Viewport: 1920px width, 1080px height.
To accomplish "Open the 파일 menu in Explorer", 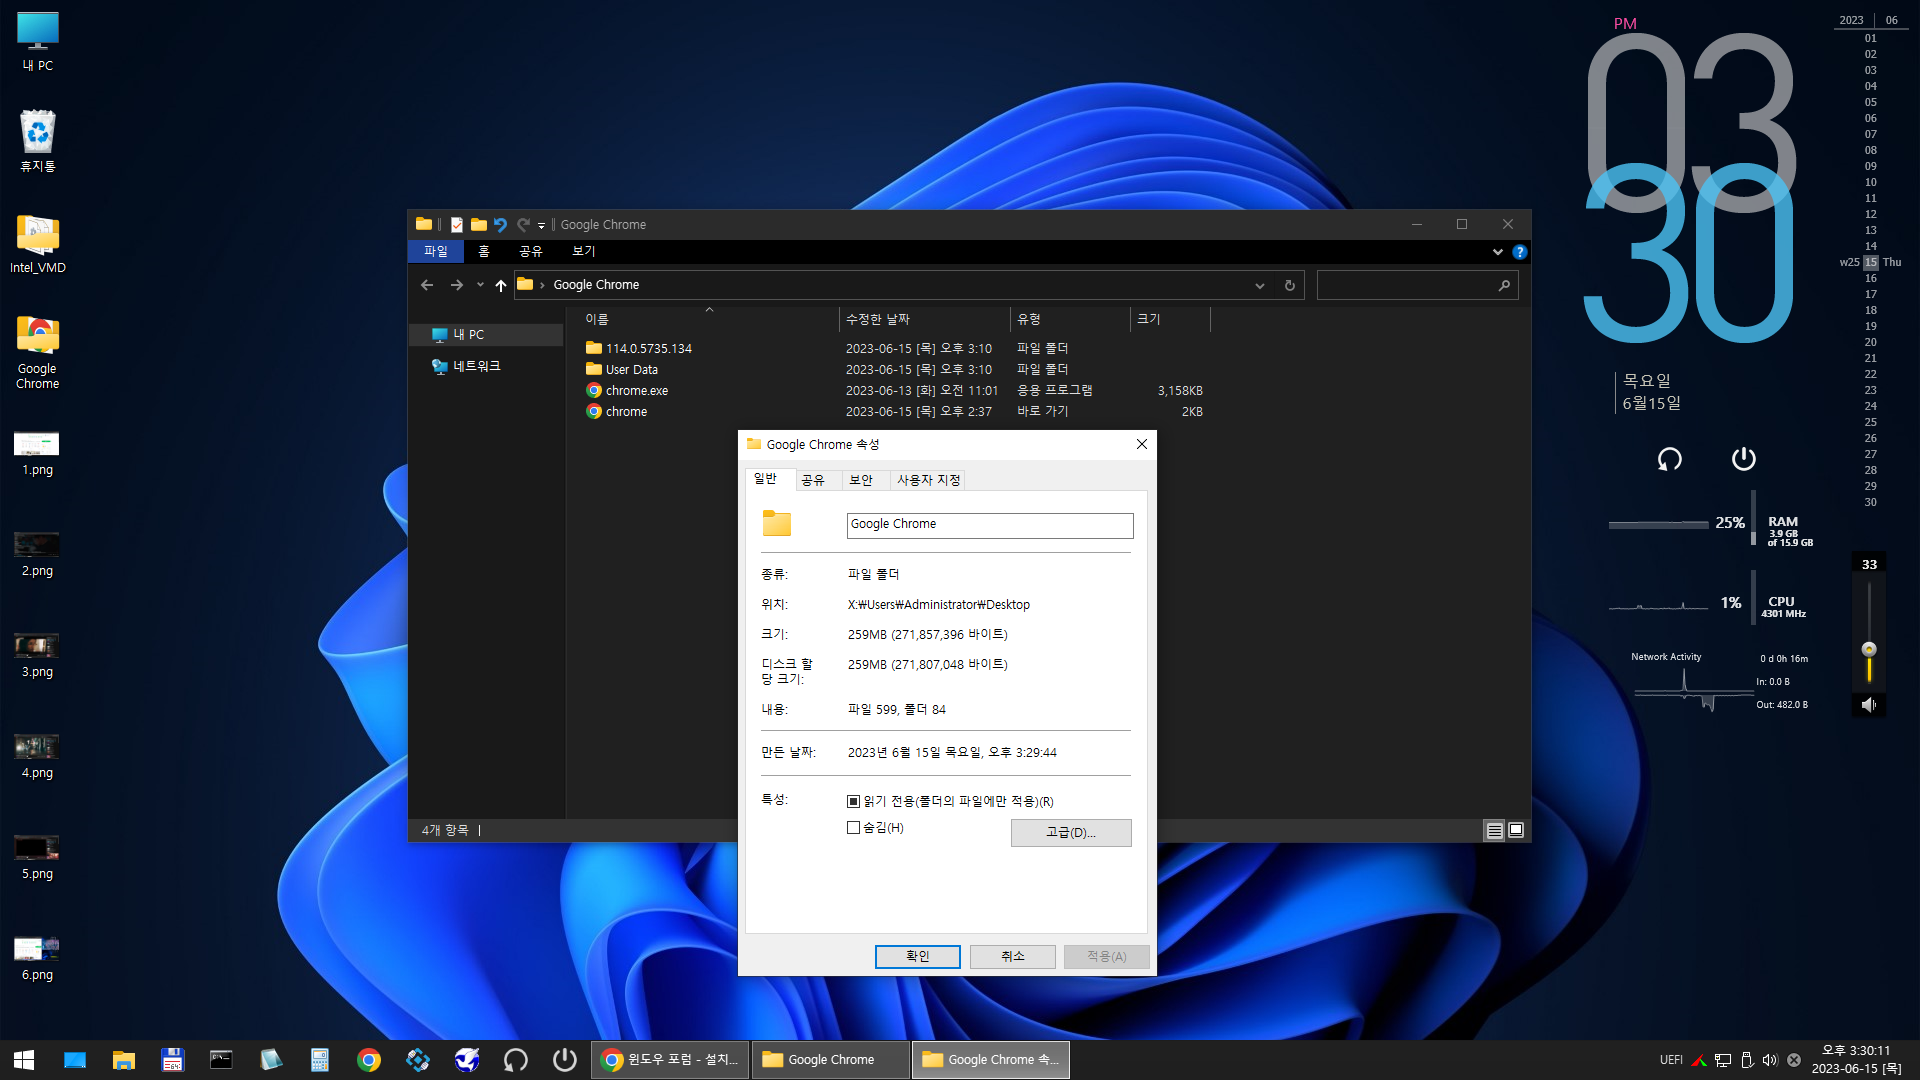I will [436, 252].
